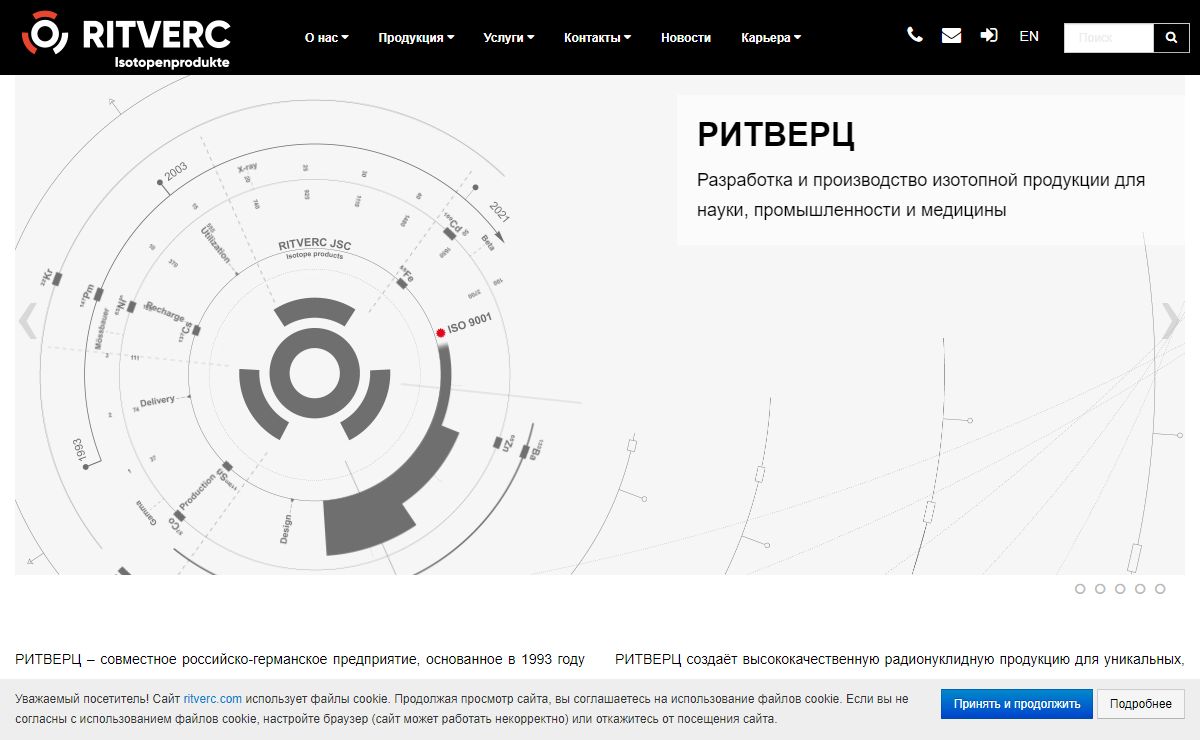Select the first carousel indicator dot
The width and height of the screenshot is (1200, 740).
(1080, 589)
